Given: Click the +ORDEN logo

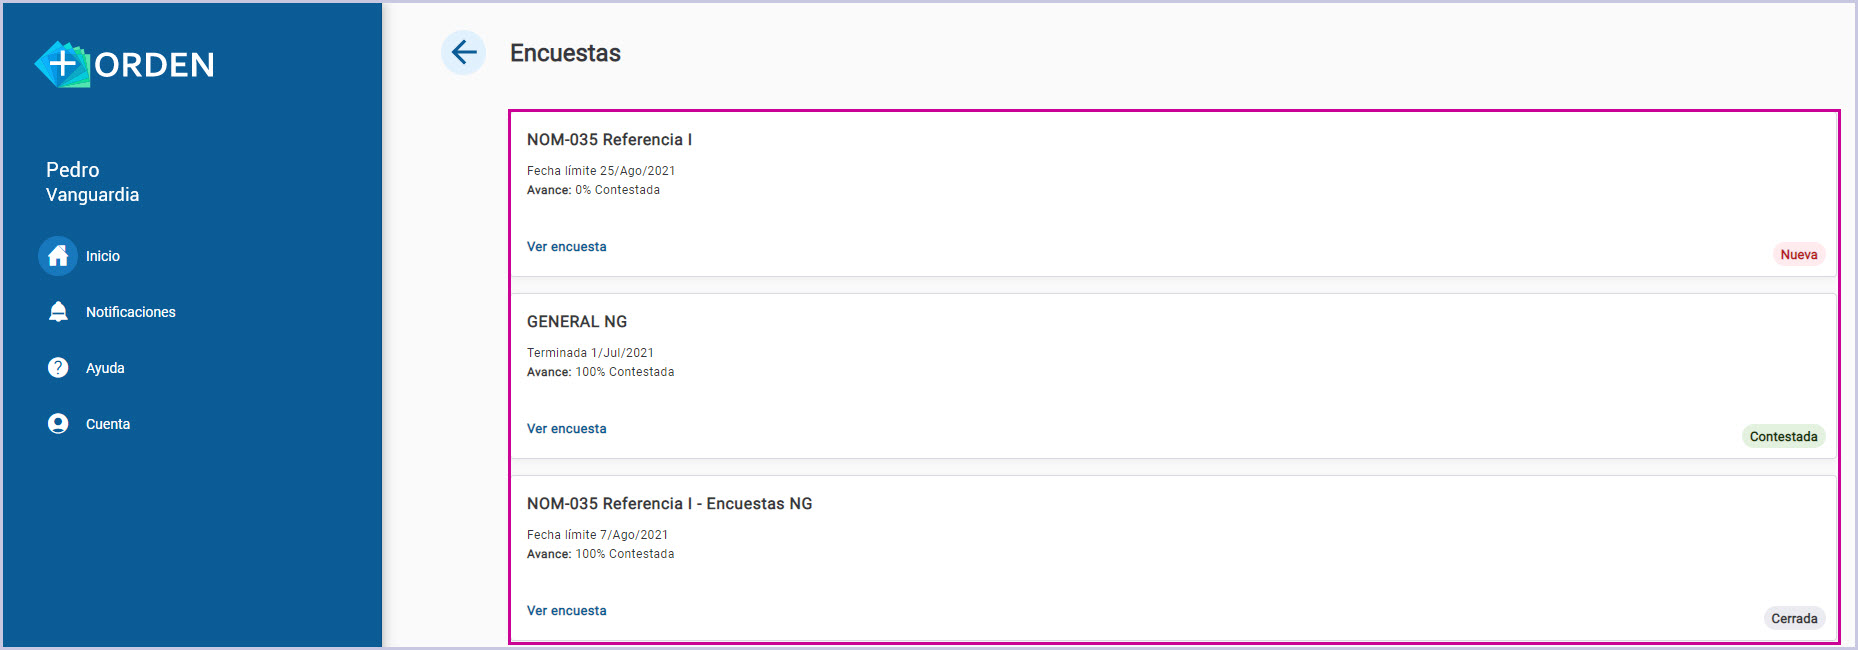Looking at the screenshot, I should [x=125, y=65].
